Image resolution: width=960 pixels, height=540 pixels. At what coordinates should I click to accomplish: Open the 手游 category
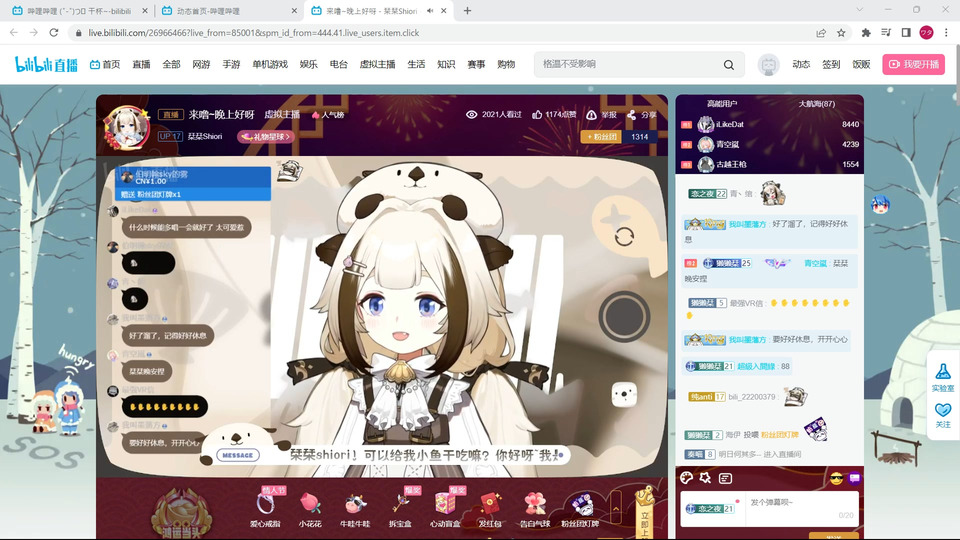tap(231, 64)
